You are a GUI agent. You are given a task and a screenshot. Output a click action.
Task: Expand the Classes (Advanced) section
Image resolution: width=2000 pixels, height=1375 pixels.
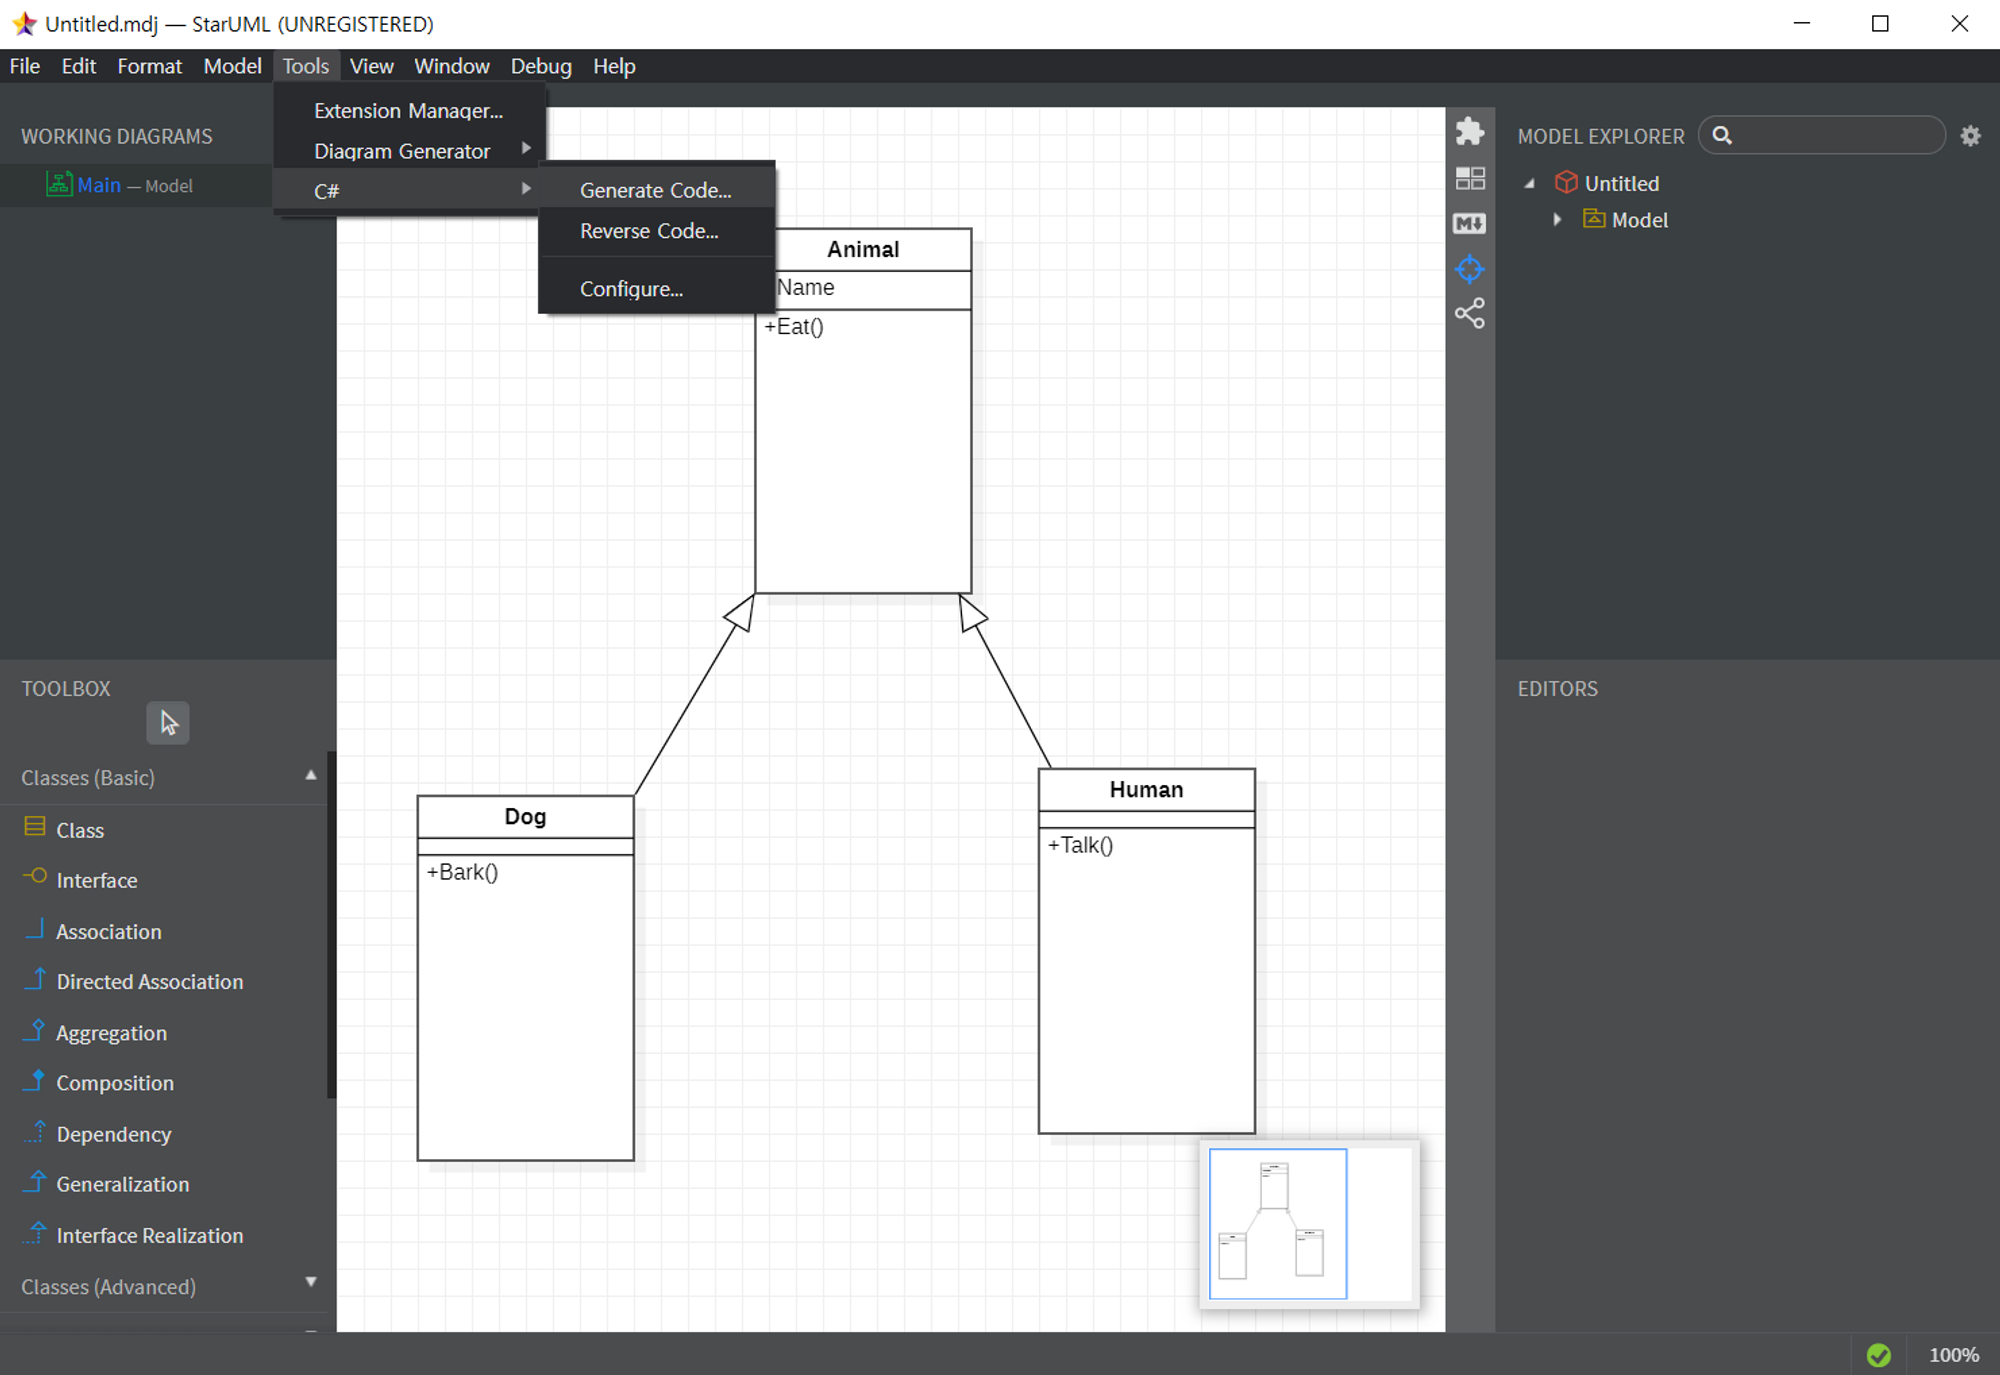coord(311,1283)
